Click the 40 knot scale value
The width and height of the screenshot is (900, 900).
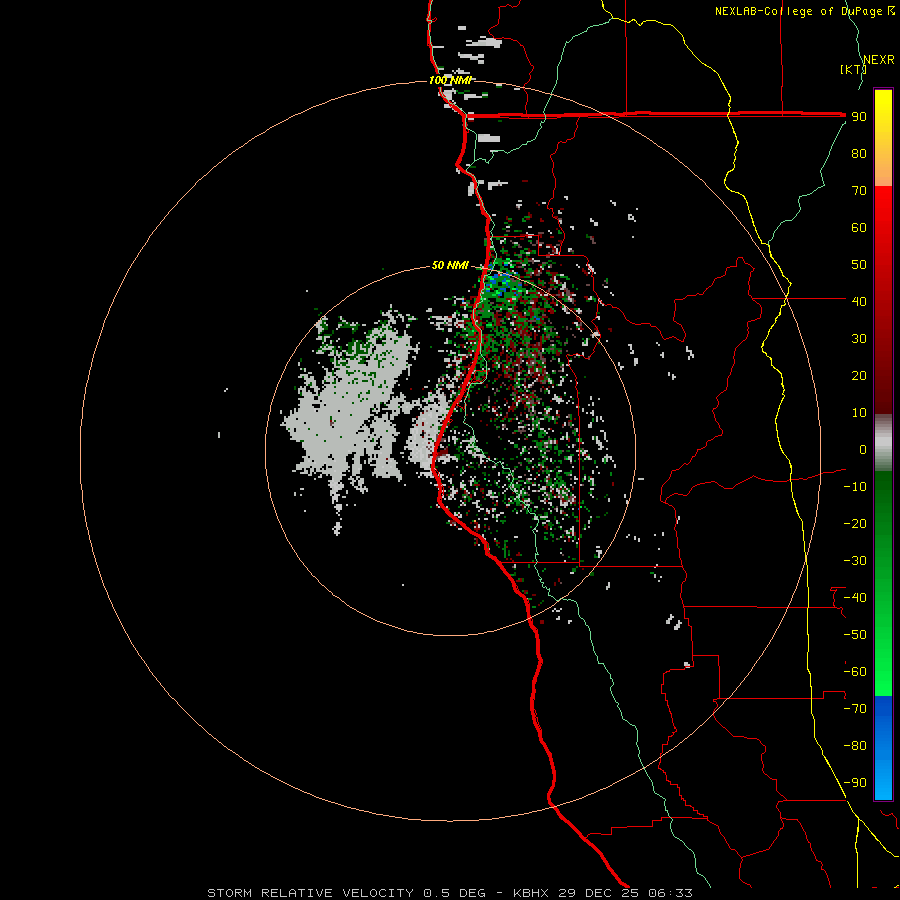point(859,301)
